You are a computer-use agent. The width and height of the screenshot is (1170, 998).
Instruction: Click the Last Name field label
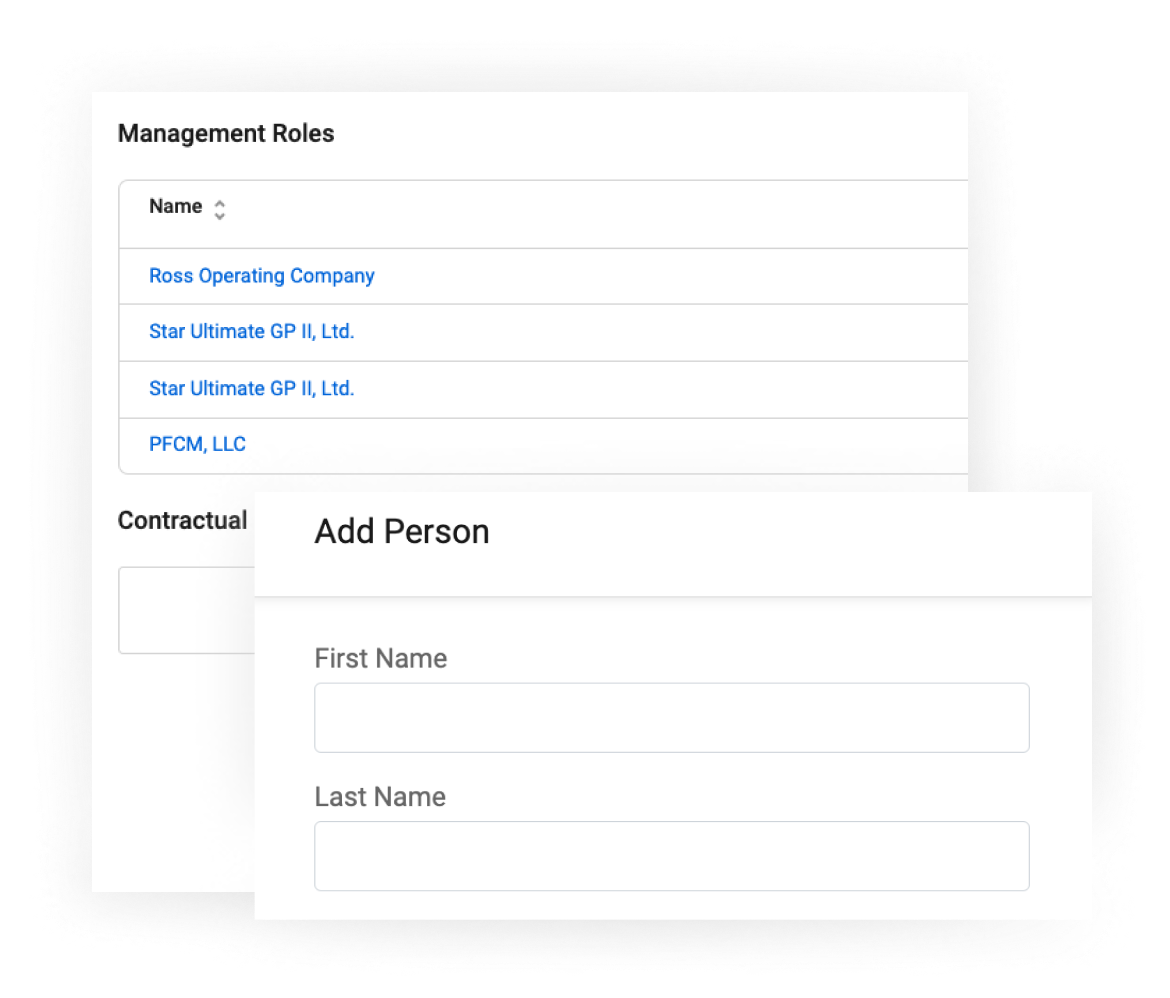[x=379, y=796]
